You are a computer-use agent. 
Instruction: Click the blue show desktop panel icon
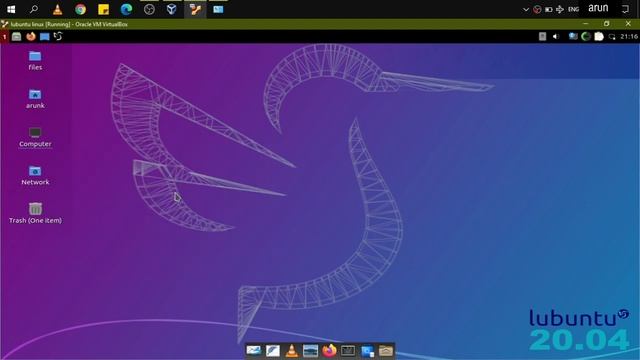44,37
